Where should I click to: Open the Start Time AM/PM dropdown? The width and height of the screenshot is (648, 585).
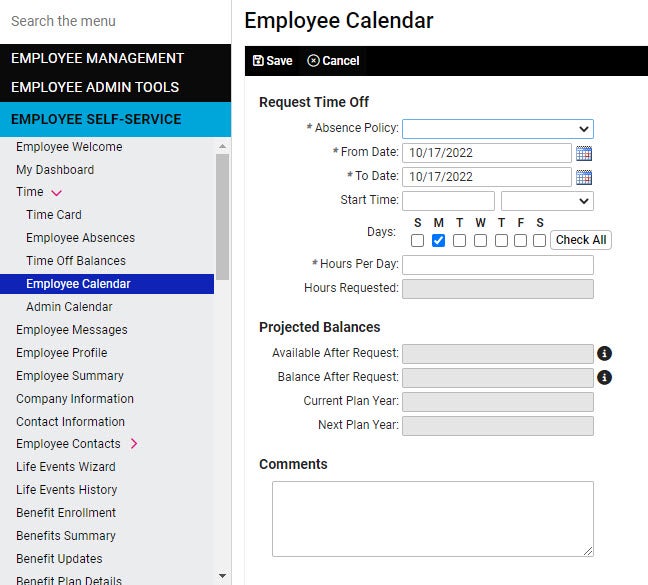tap(547, 201)
